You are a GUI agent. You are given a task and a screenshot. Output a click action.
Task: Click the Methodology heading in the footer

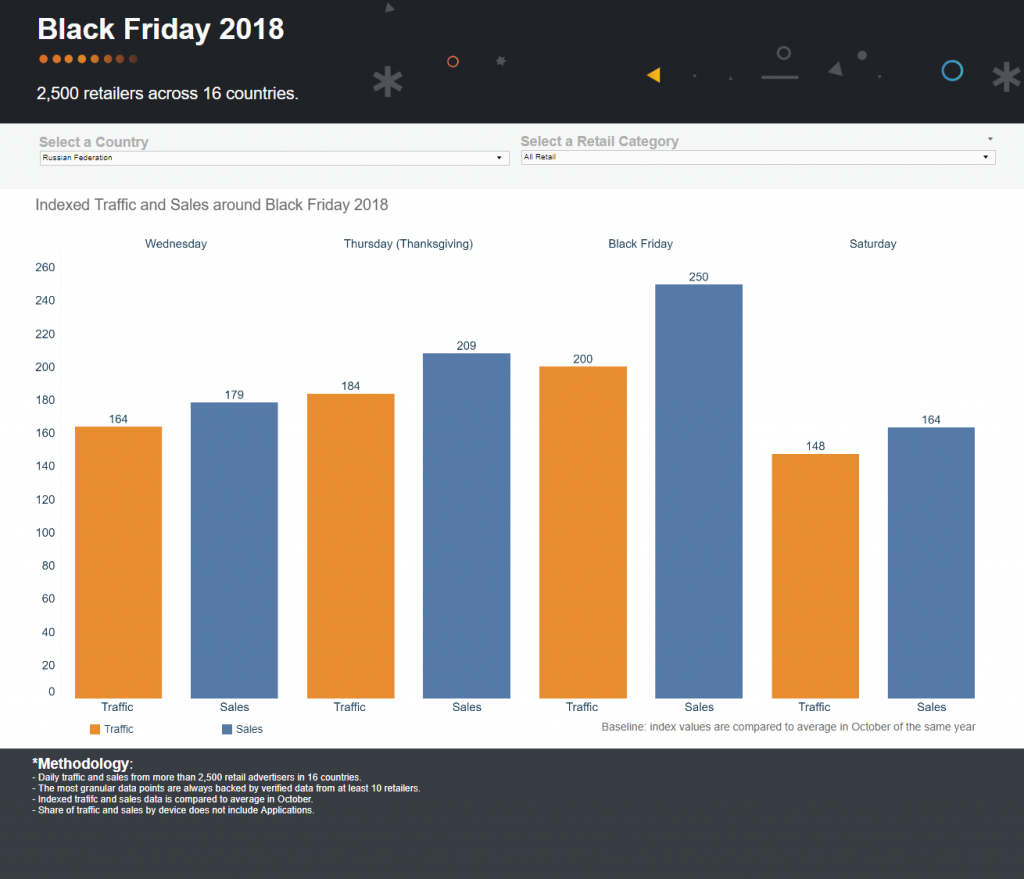point(82,764)
